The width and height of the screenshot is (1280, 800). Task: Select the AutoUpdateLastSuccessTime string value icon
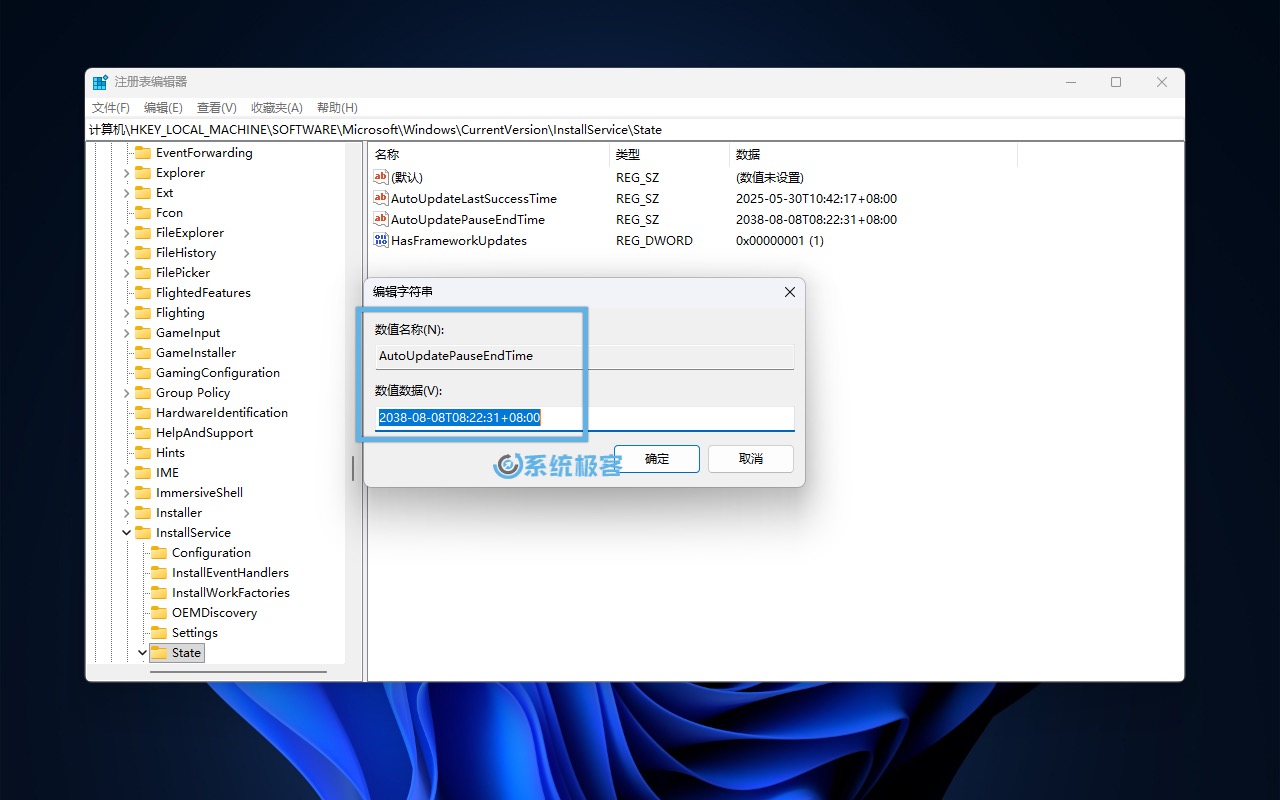(380, 198)
